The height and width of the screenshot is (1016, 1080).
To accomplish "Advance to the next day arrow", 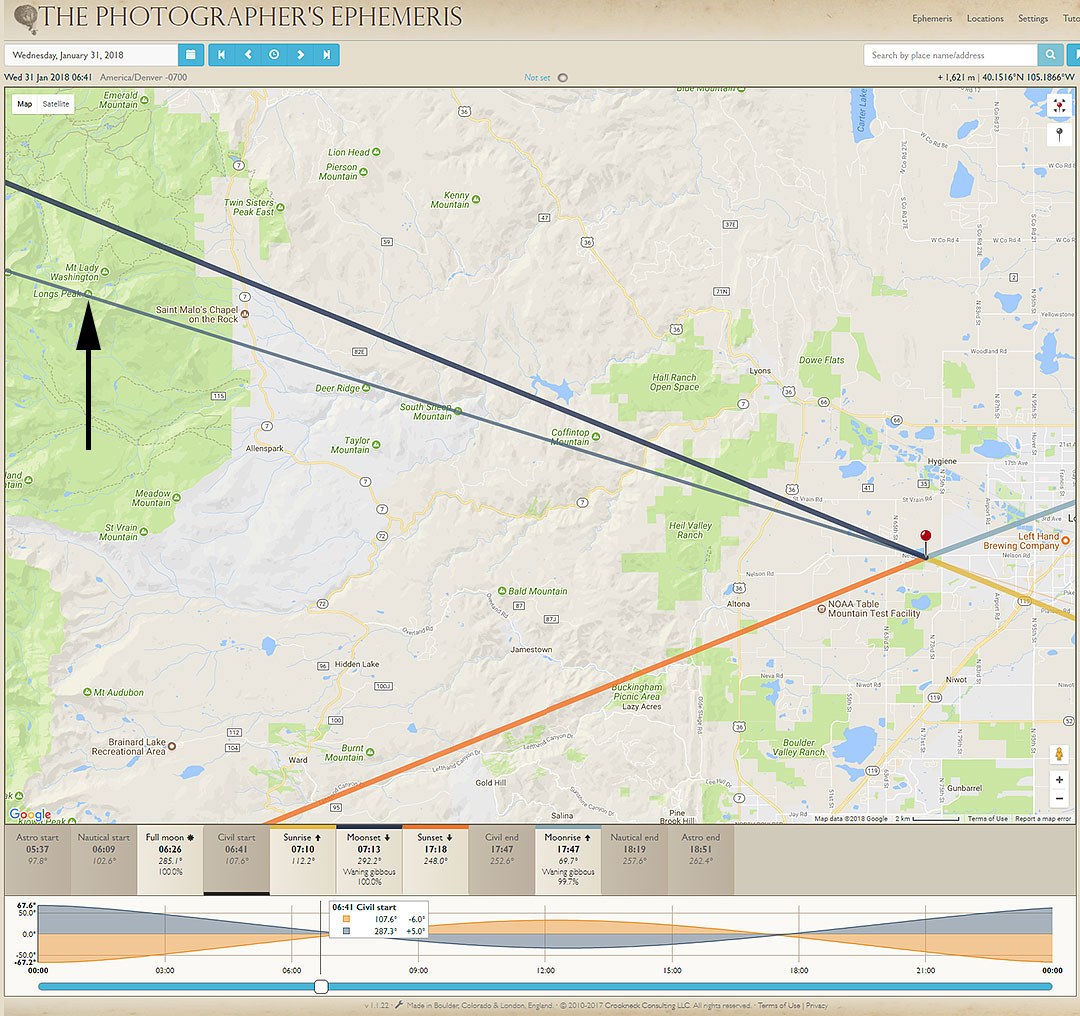I will pos(300,55).
